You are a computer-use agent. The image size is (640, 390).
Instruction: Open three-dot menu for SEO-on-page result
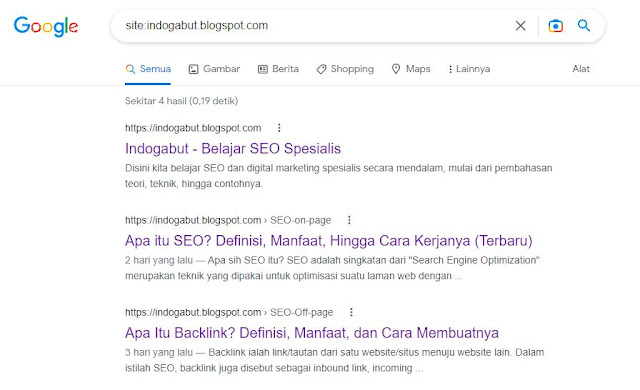[x=349, y=220]
